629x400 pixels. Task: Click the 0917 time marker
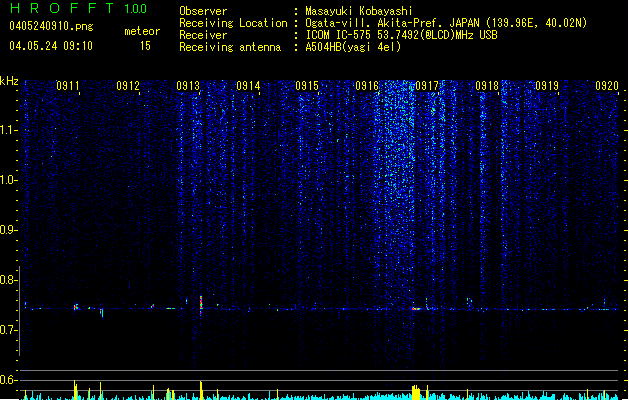(427, 86)
